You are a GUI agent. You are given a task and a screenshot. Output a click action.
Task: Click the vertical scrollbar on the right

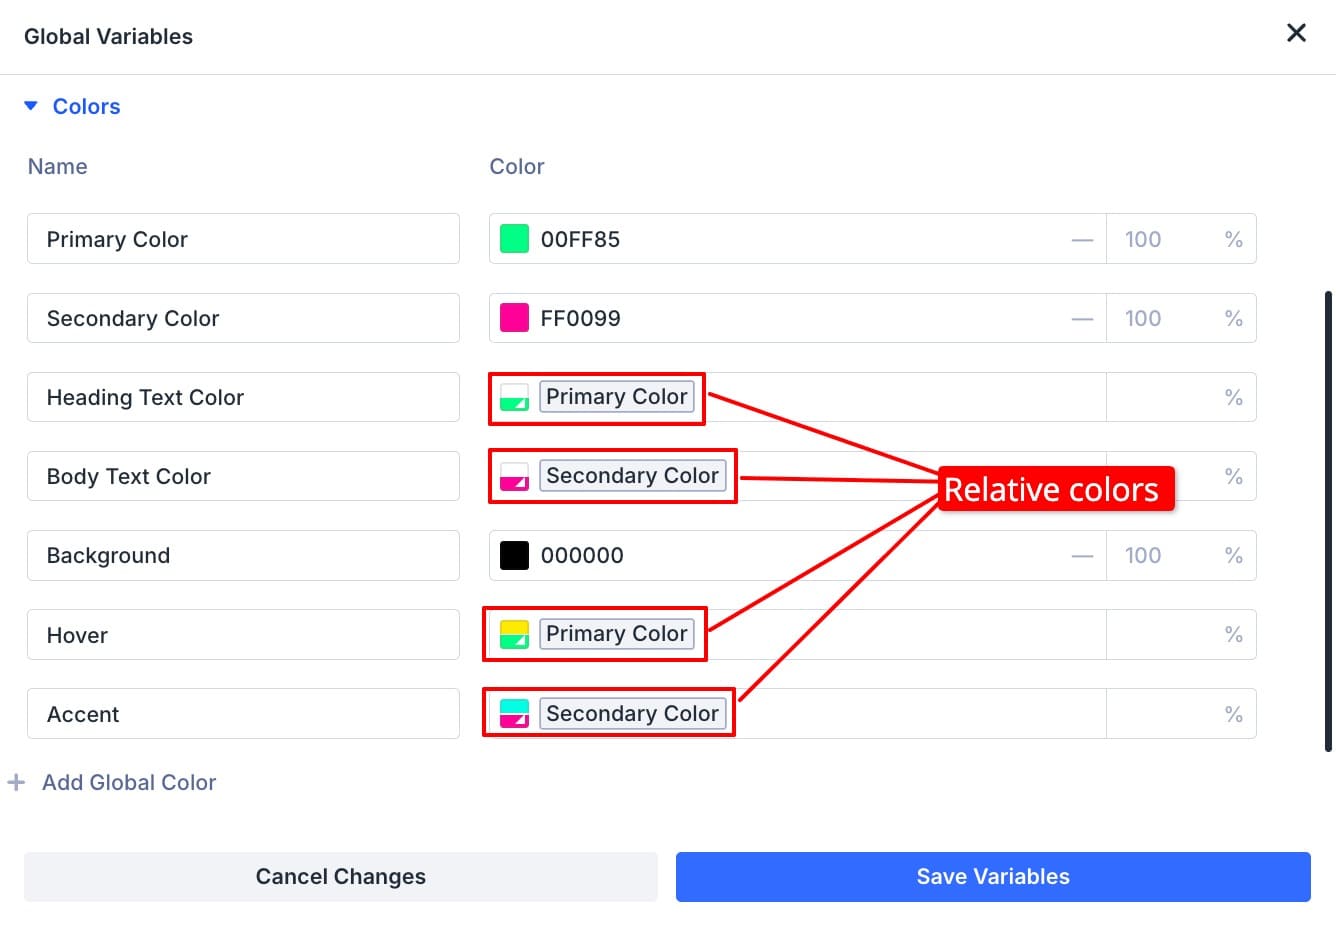pyautogui.click(x=1328, y=520)
